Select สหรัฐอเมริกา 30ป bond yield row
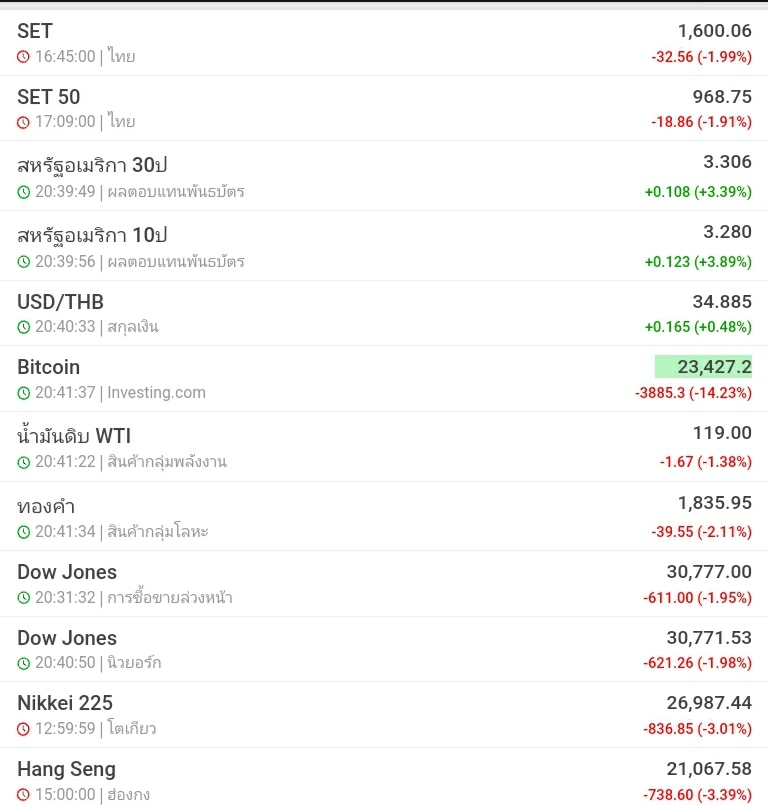768x805 pixels. tap(384, 176)
